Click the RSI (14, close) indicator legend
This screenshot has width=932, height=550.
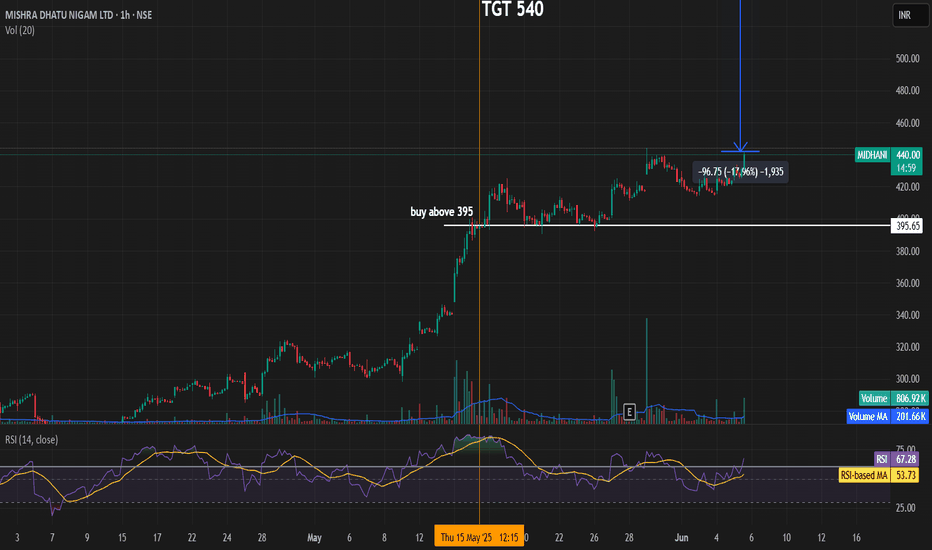[x=32, y=440]
